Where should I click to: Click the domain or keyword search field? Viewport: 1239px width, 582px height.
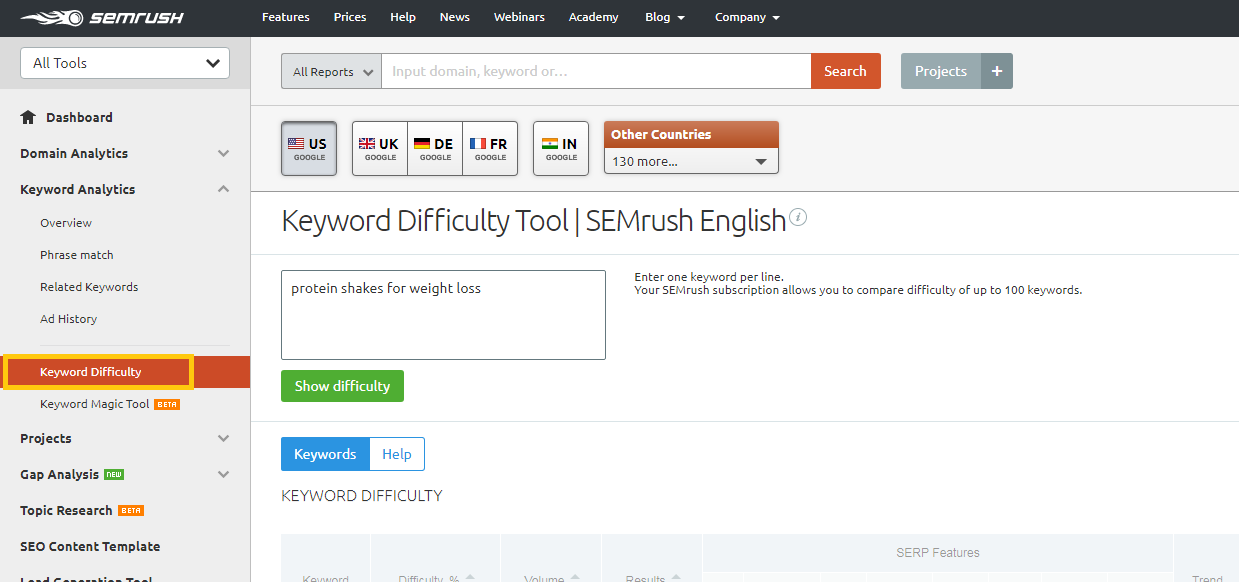(596, 71)
